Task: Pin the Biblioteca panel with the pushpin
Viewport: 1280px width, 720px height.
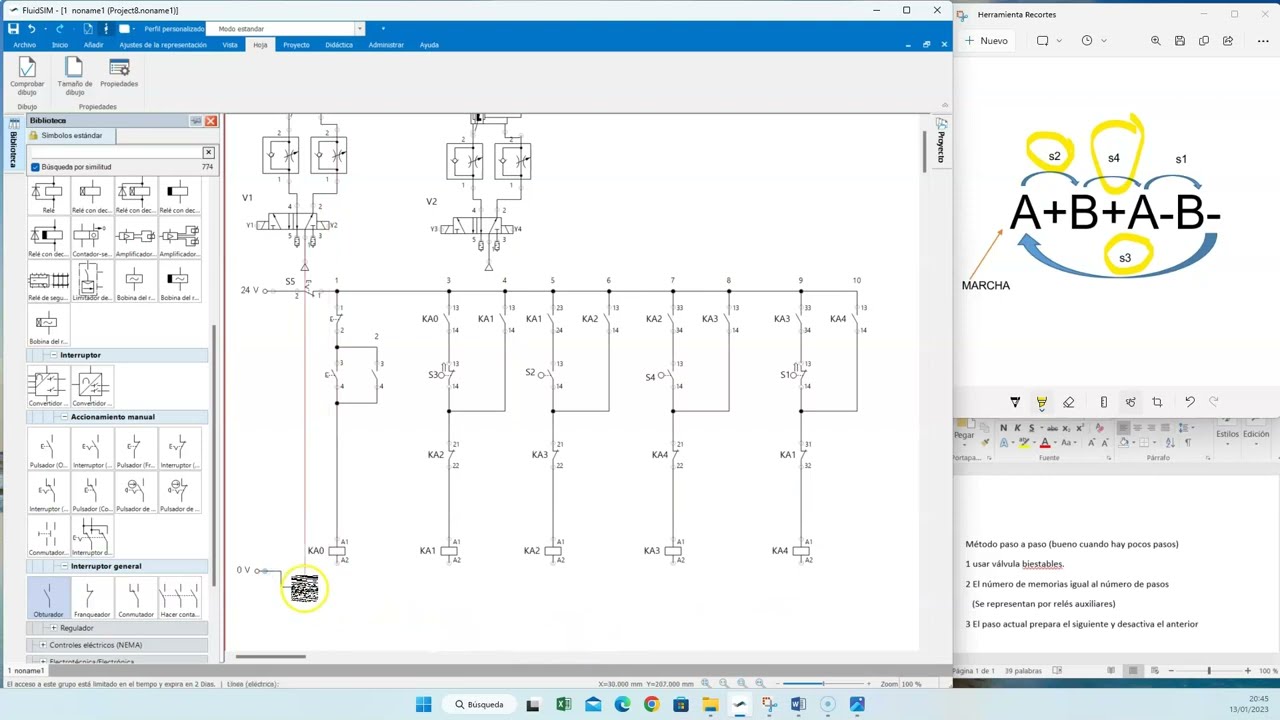Action: click(x=196, y=121)
